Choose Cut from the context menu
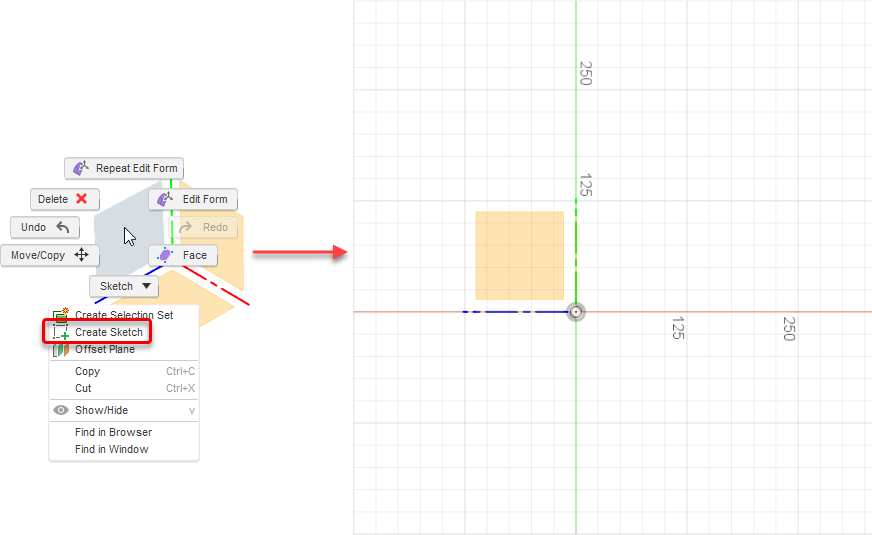 (124, 388)
